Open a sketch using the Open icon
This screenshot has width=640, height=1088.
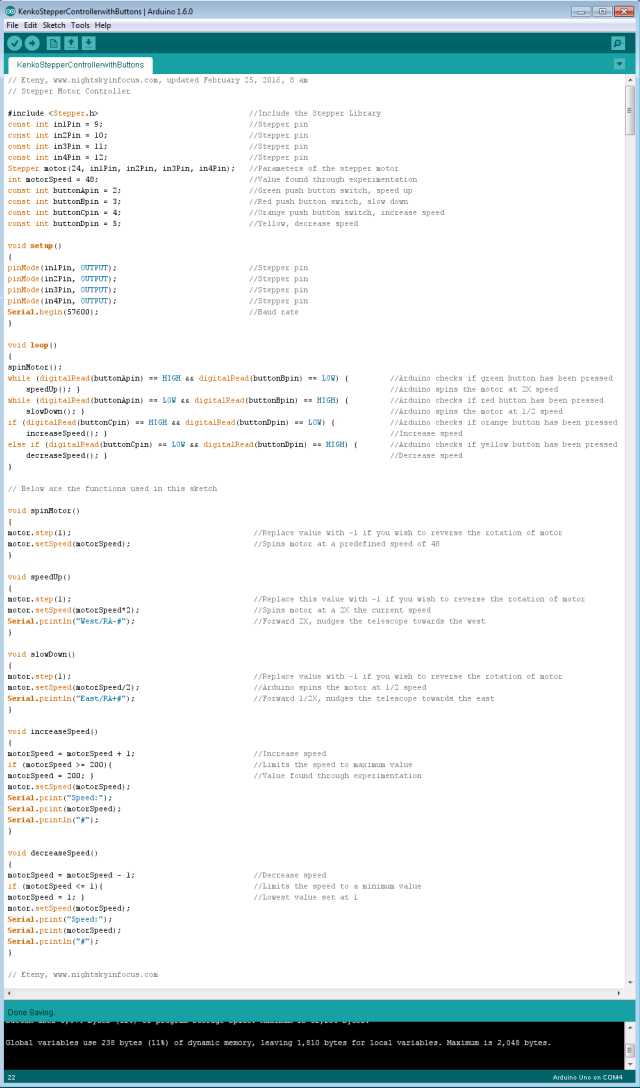point(71,44)
